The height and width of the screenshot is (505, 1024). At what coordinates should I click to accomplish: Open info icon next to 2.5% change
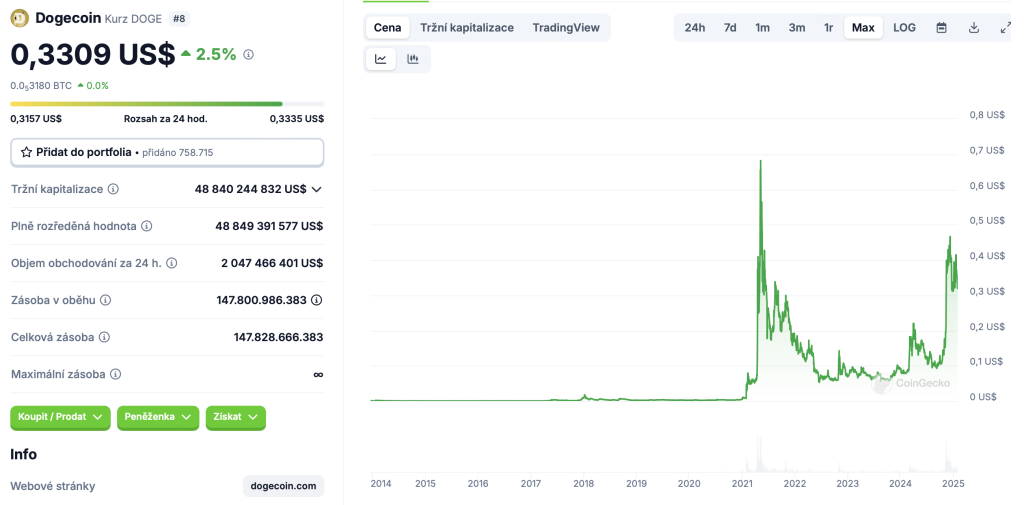tap(248, 55)
